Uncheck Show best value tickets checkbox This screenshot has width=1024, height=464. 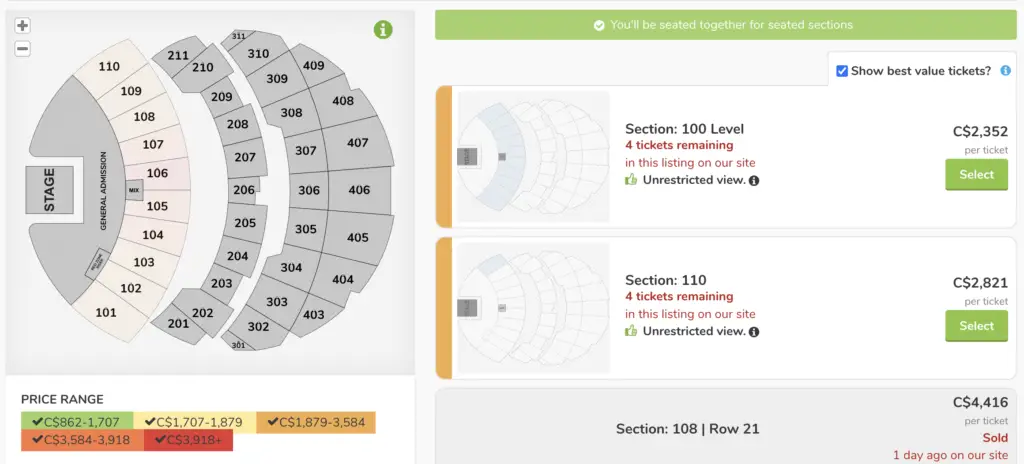click(842, 71)
